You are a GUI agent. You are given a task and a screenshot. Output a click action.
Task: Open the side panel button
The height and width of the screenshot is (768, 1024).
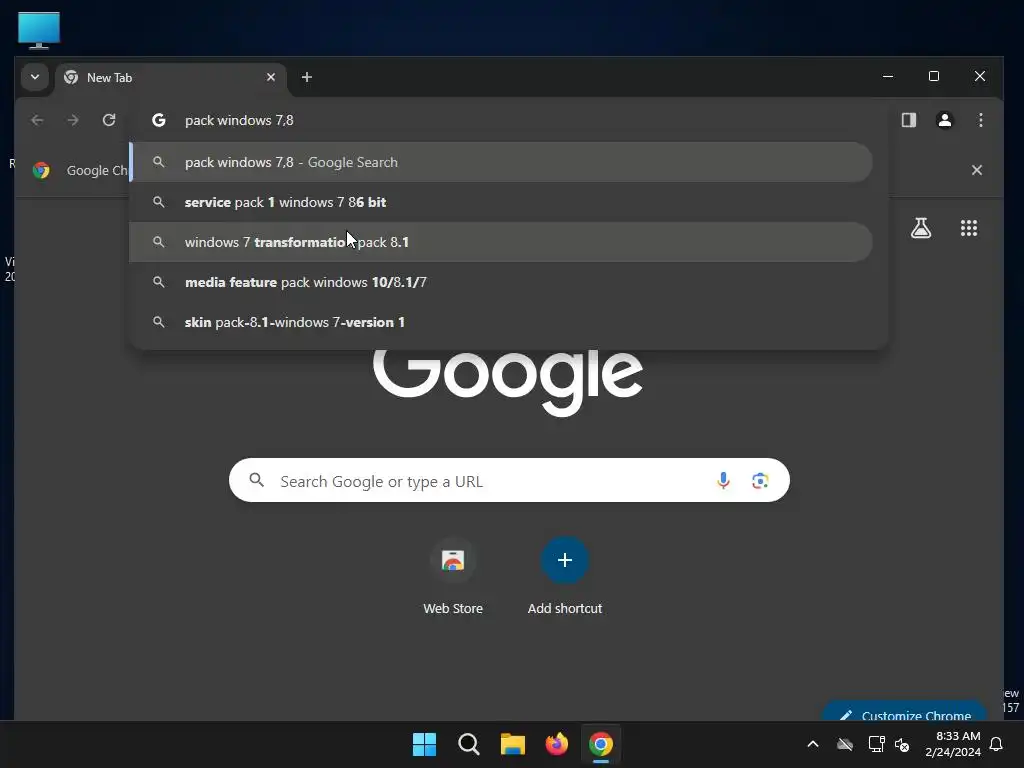pos(908,120)
